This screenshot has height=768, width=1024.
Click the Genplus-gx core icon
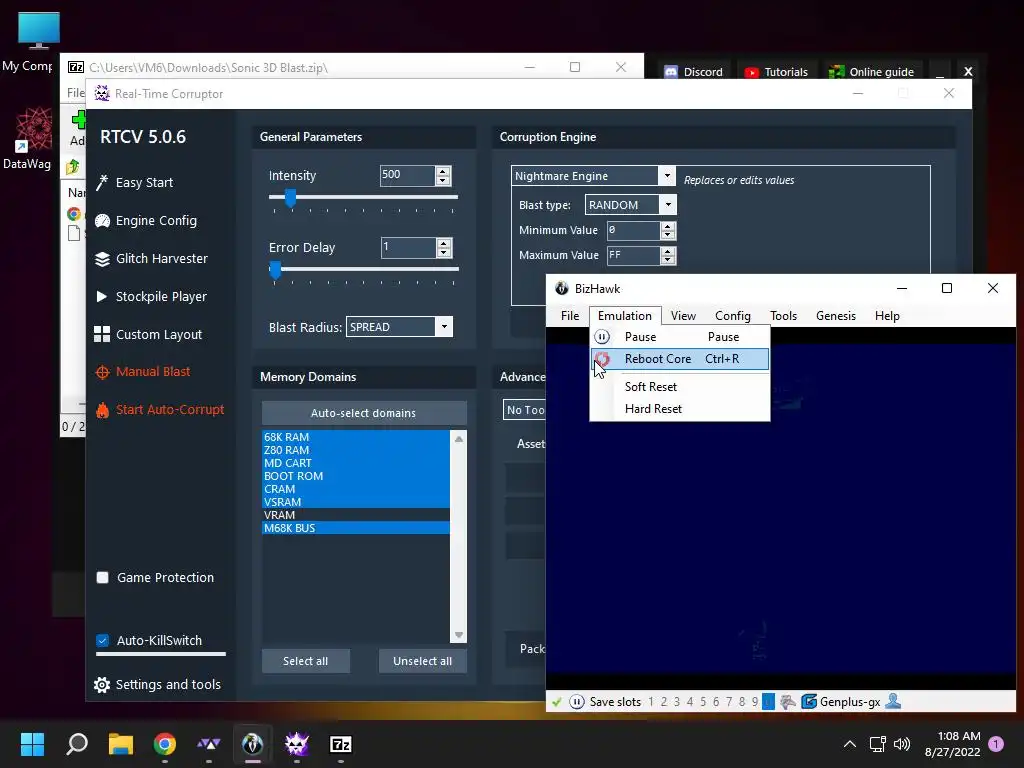click(808, 702)
